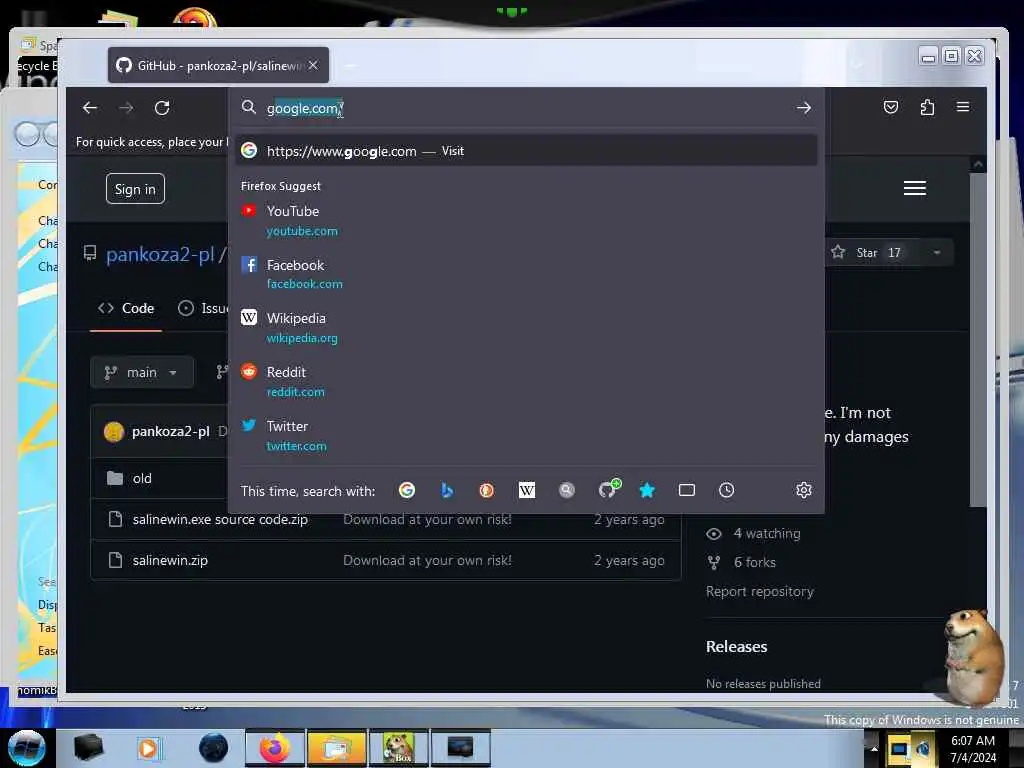Open the Windows Start button
This screenshot has width=1024, height=768.
click(x=26, y=748)
